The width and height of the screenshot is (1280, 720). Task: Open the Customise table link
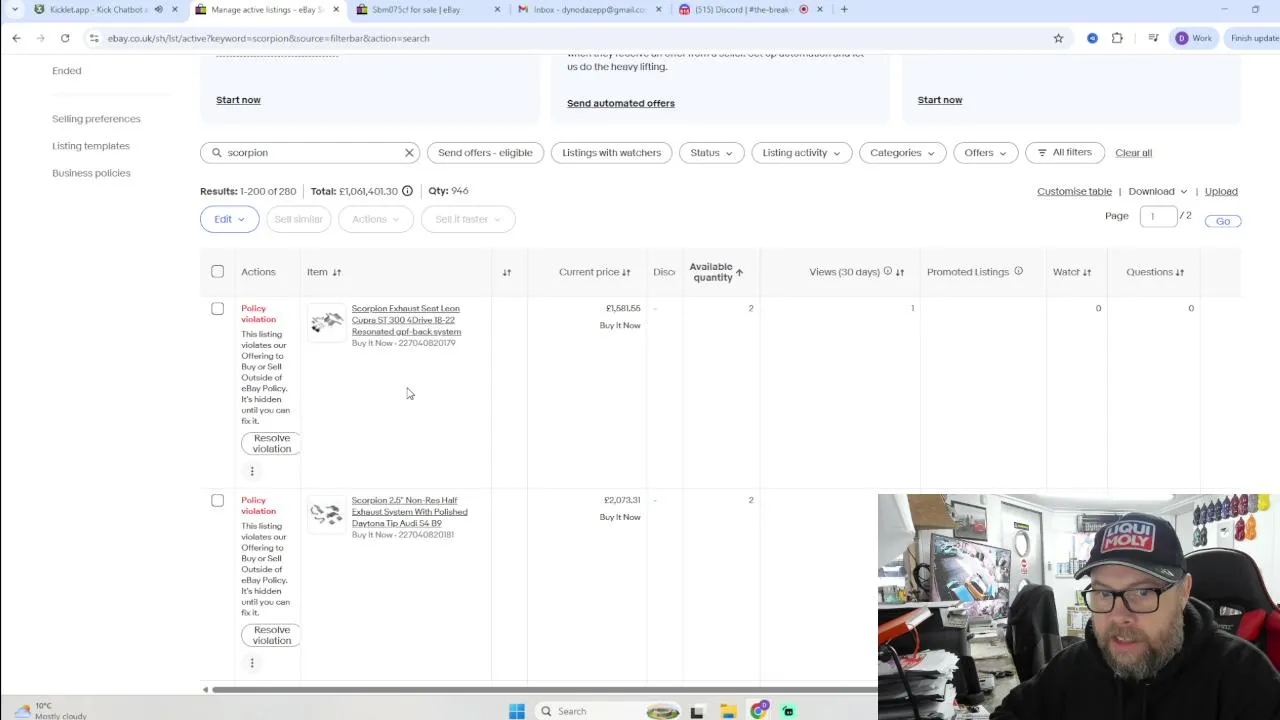pyautogui.click(x=1074, y=191)
